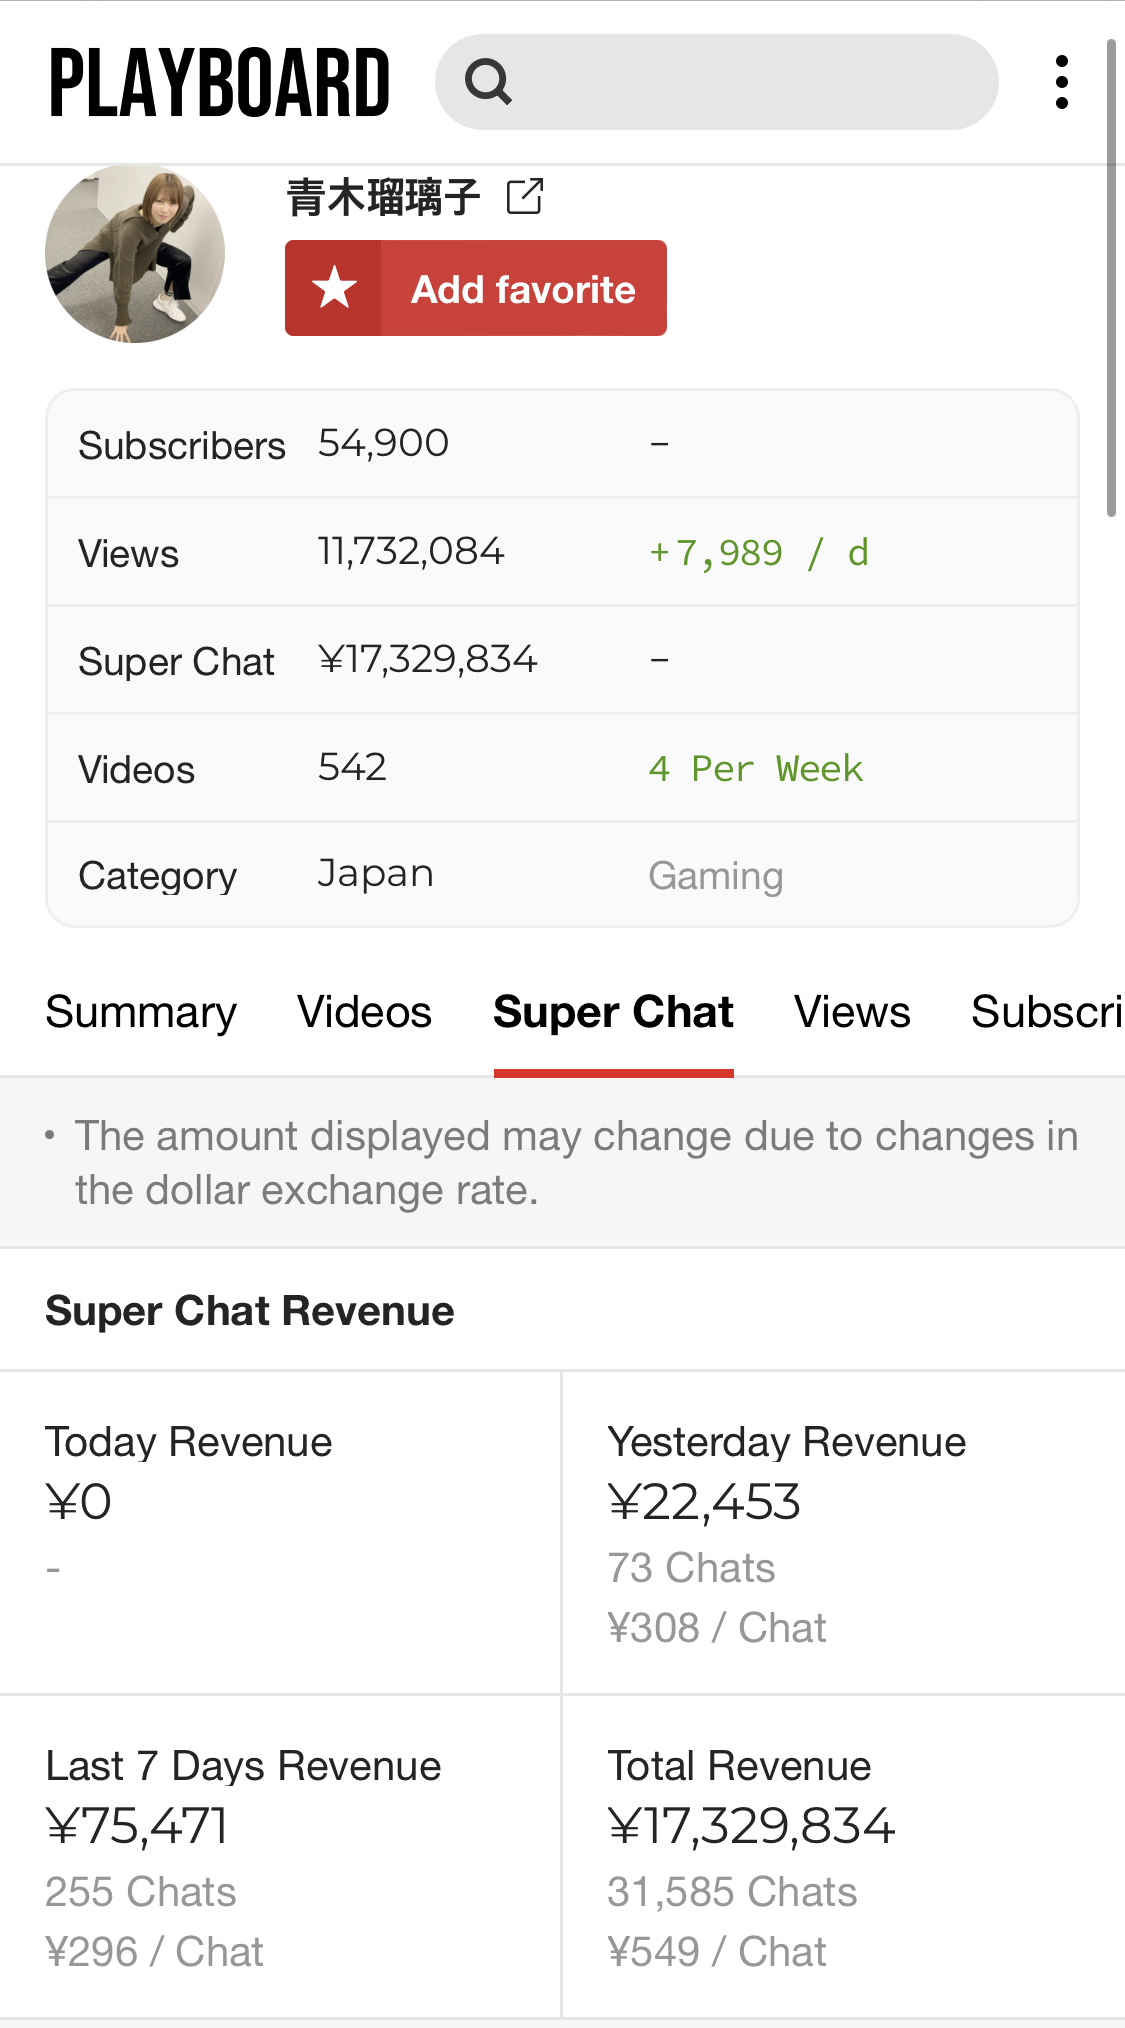1125x2028 pixels.
Task: Click the Yesterday Revenue card
Action: 843,1532
